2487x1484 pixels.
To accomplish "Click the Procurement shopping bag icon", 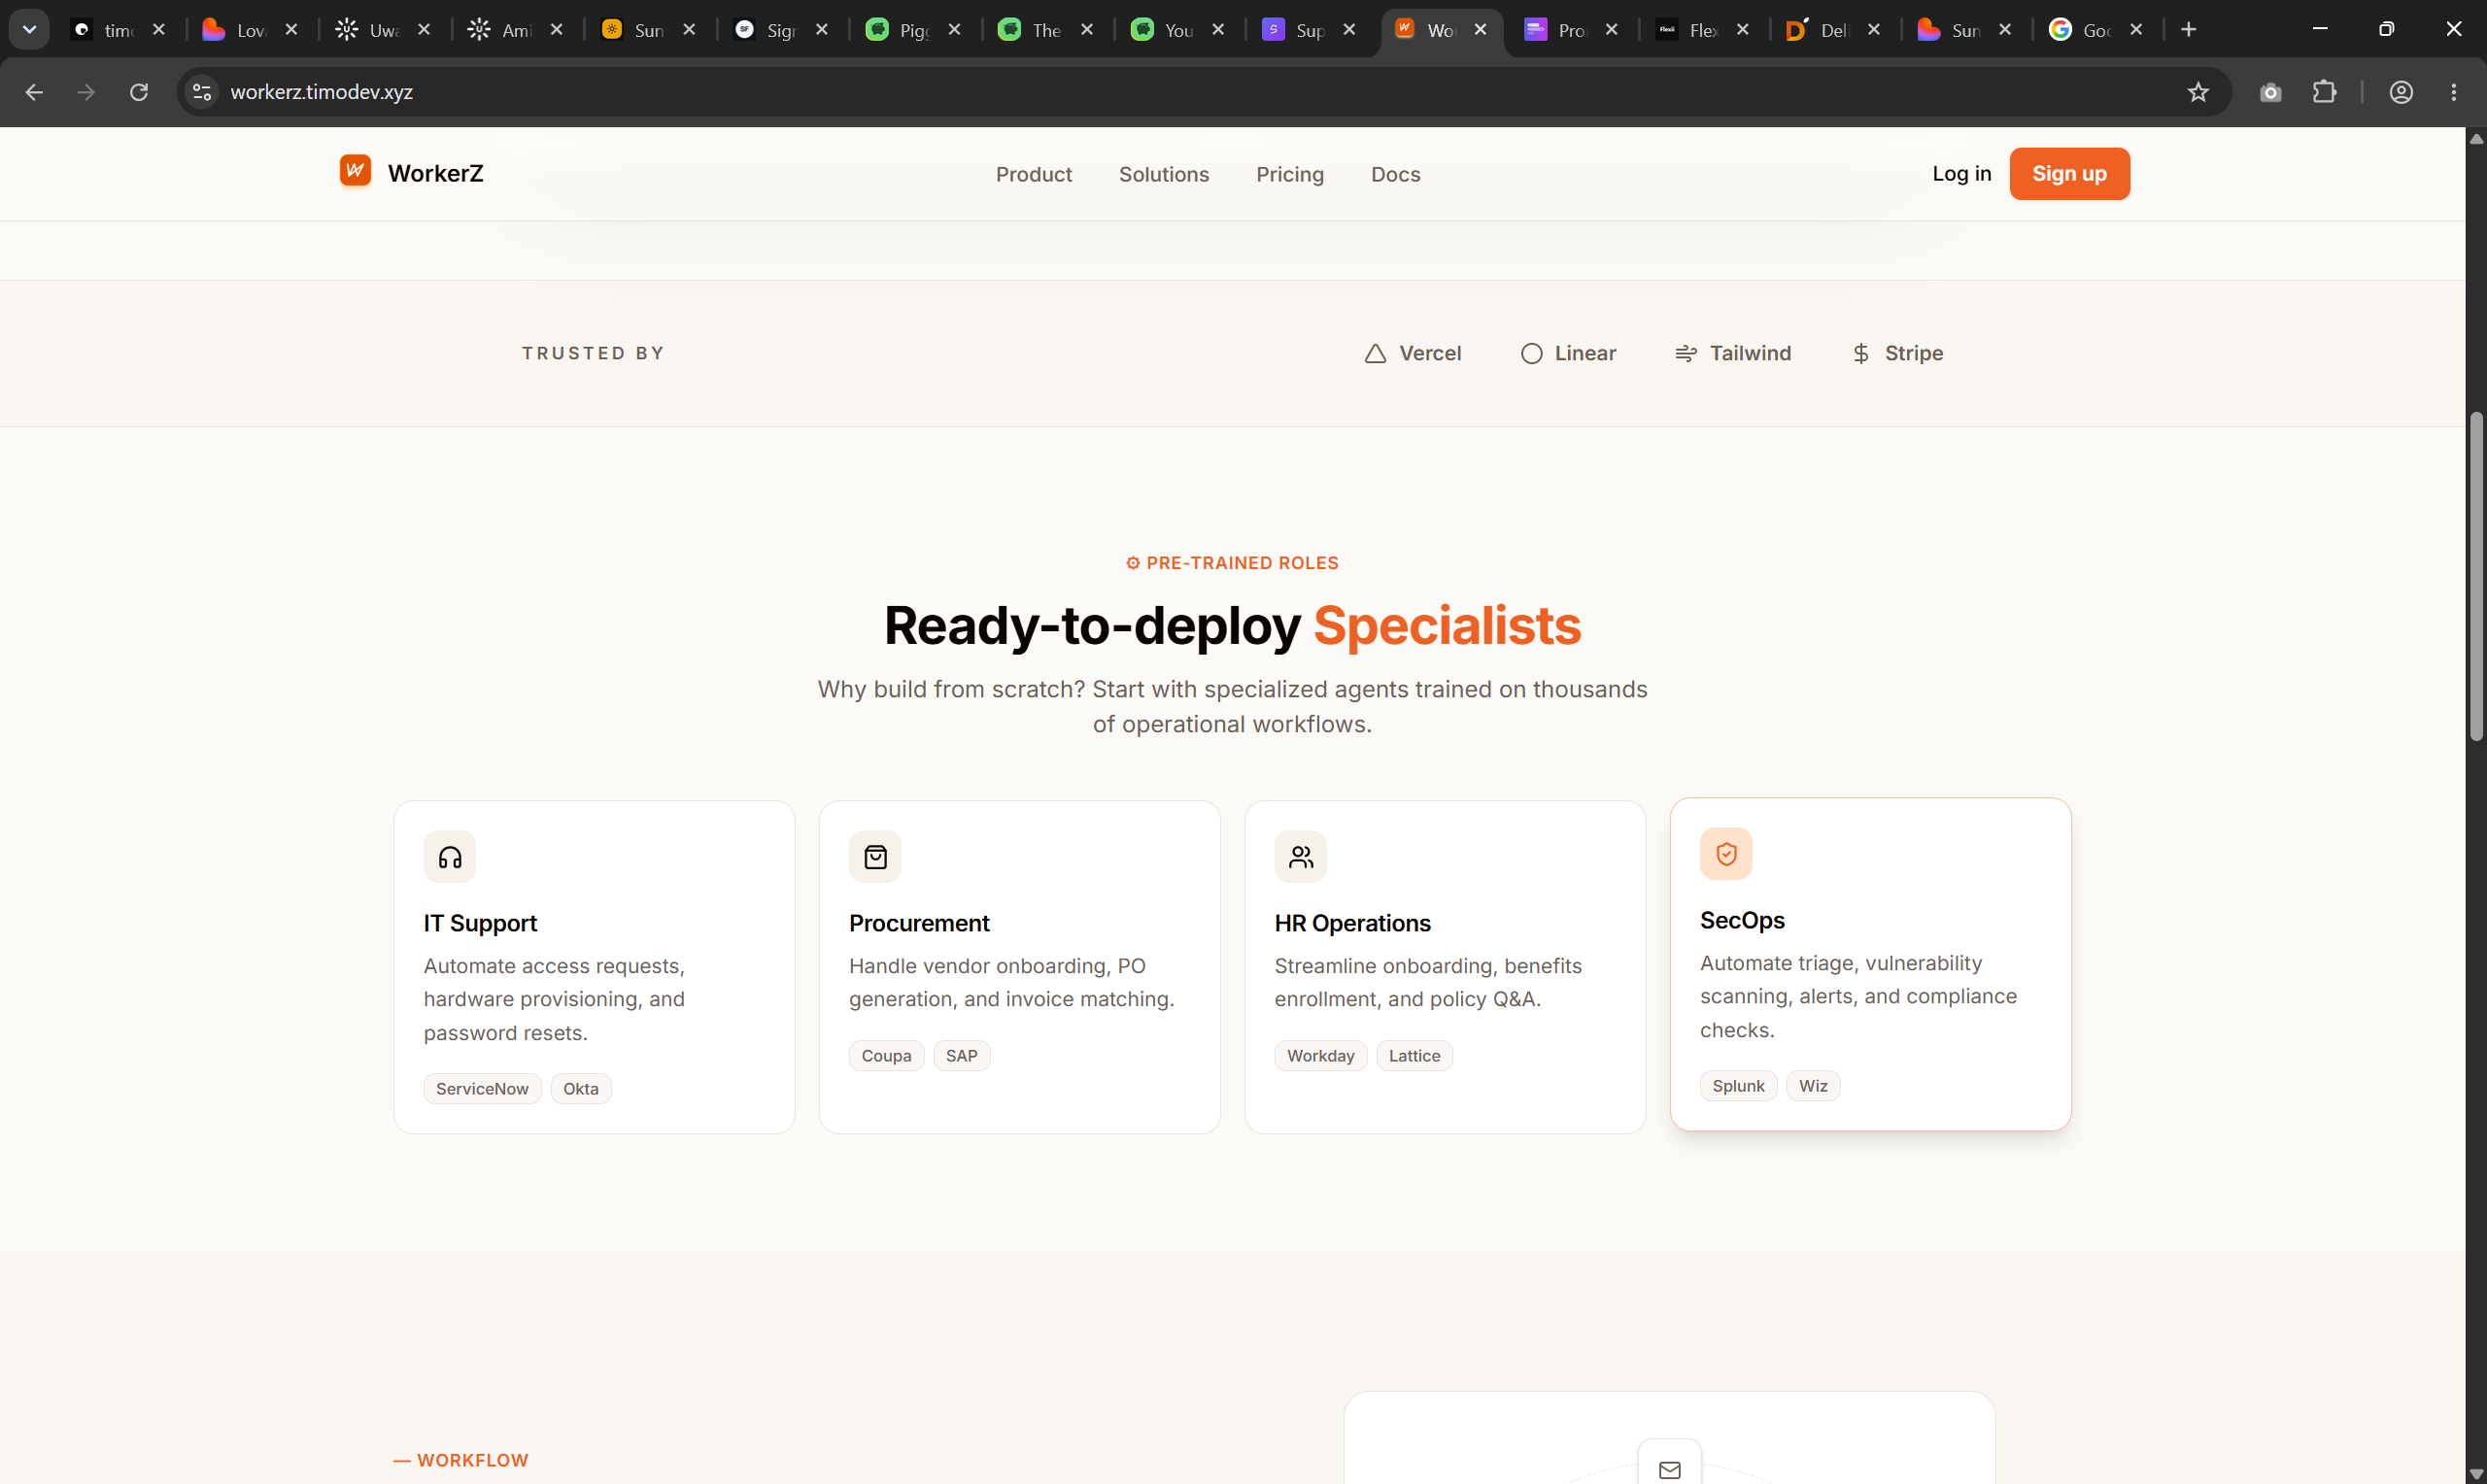I will point(875,857).
